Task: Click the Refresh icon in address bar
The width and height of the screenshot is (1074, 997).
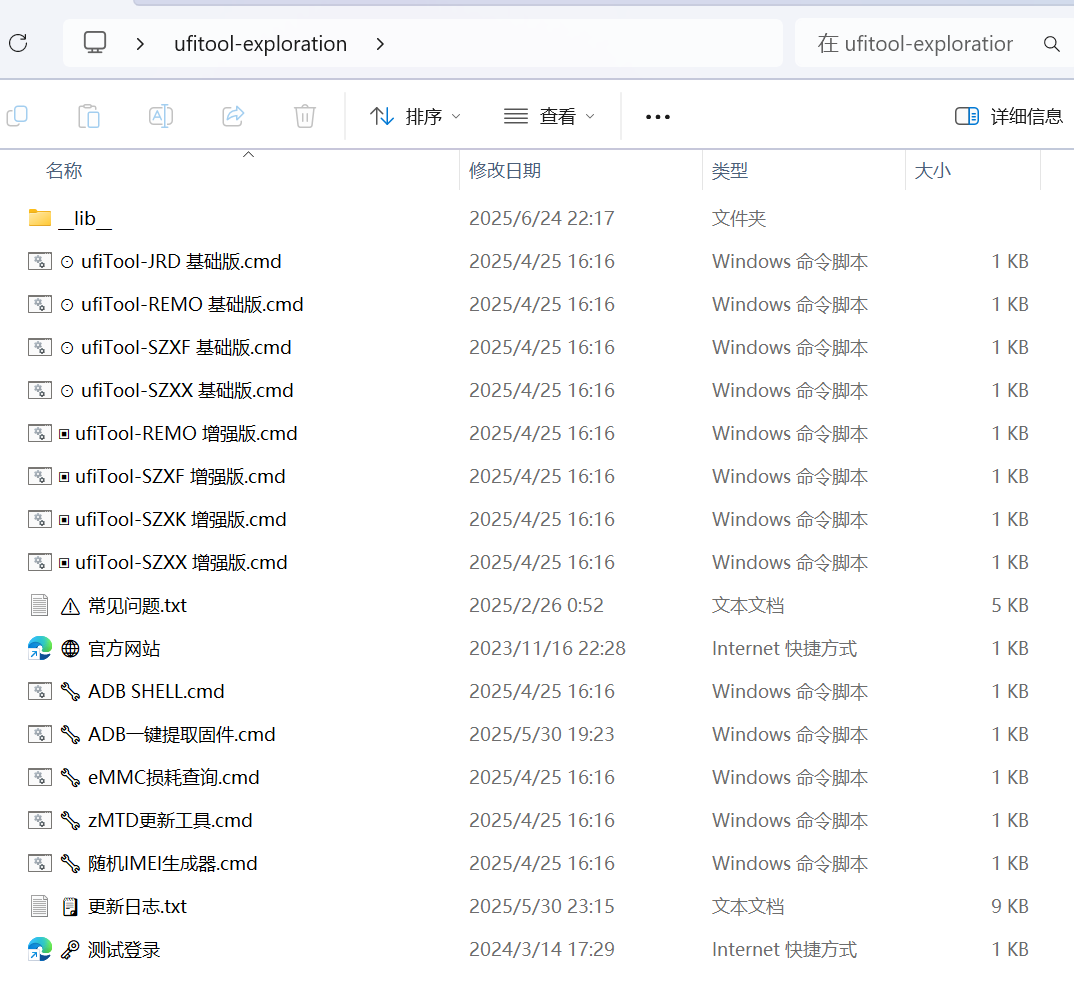Action: pos(18,43)
